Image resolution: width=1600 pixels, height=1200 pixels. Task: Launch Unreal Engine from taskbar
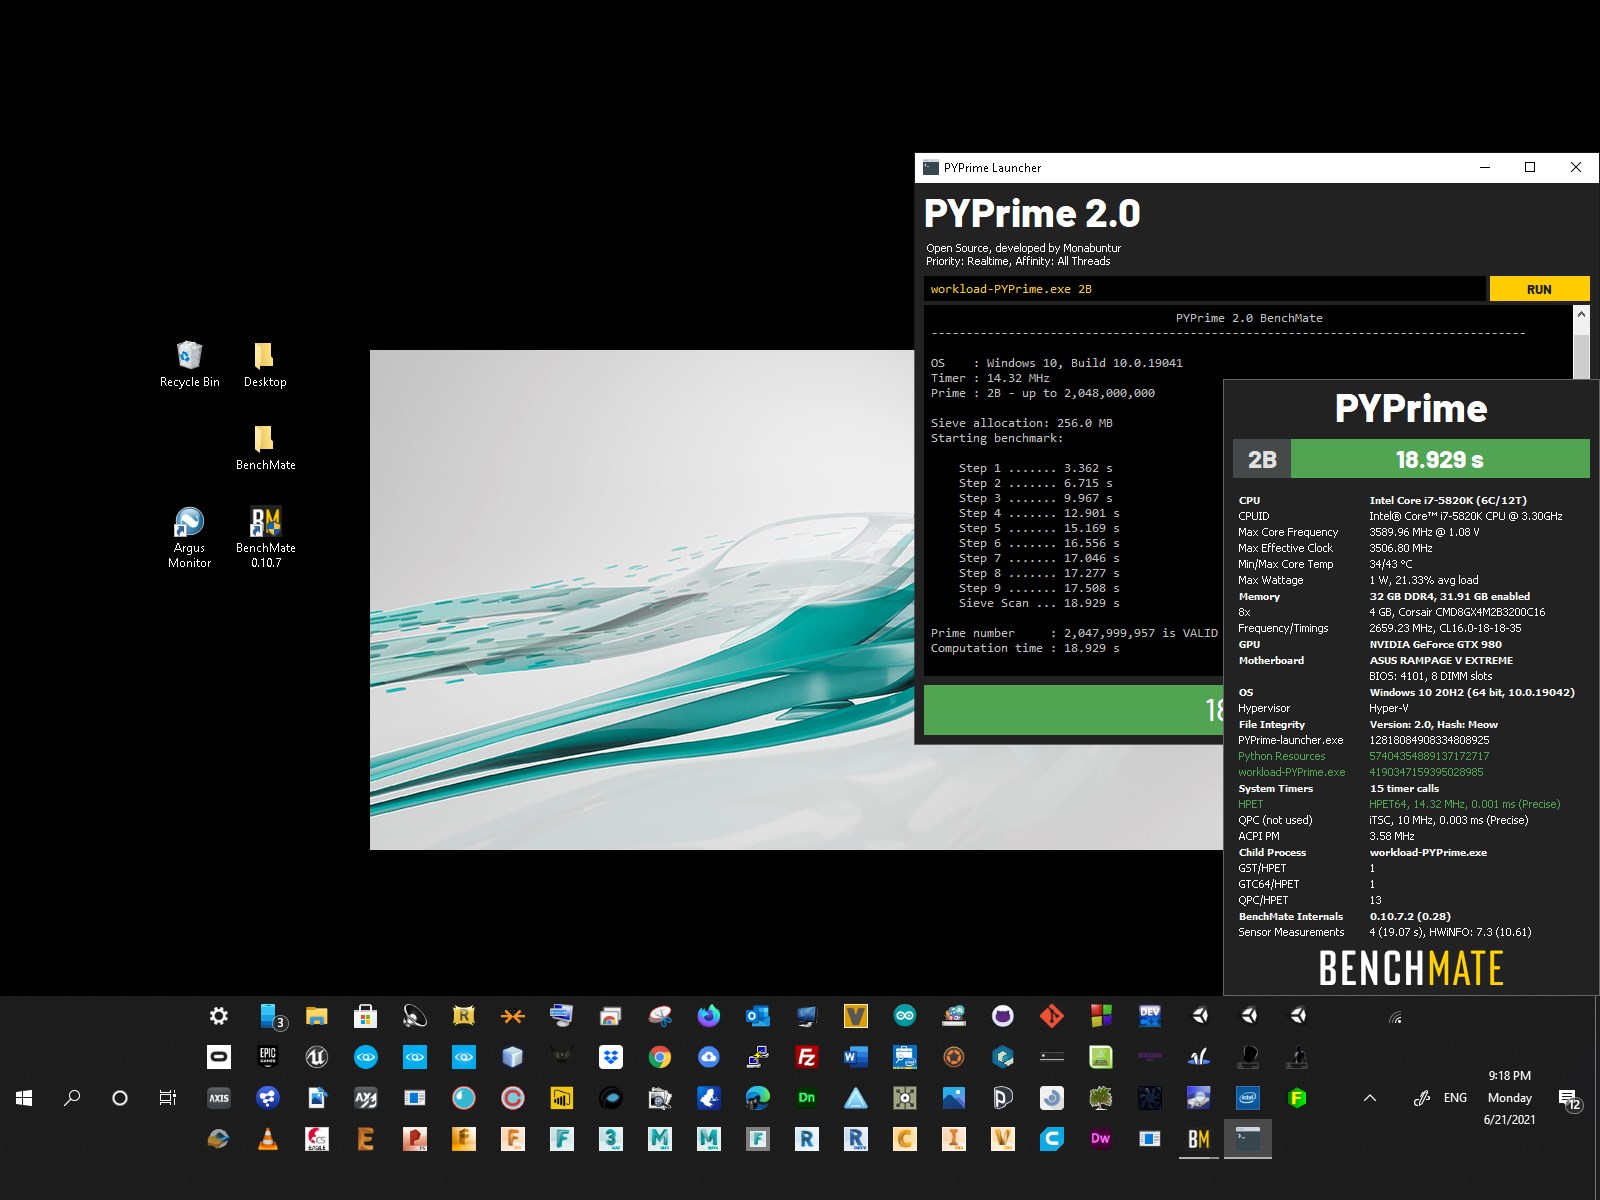[317, 1057]
